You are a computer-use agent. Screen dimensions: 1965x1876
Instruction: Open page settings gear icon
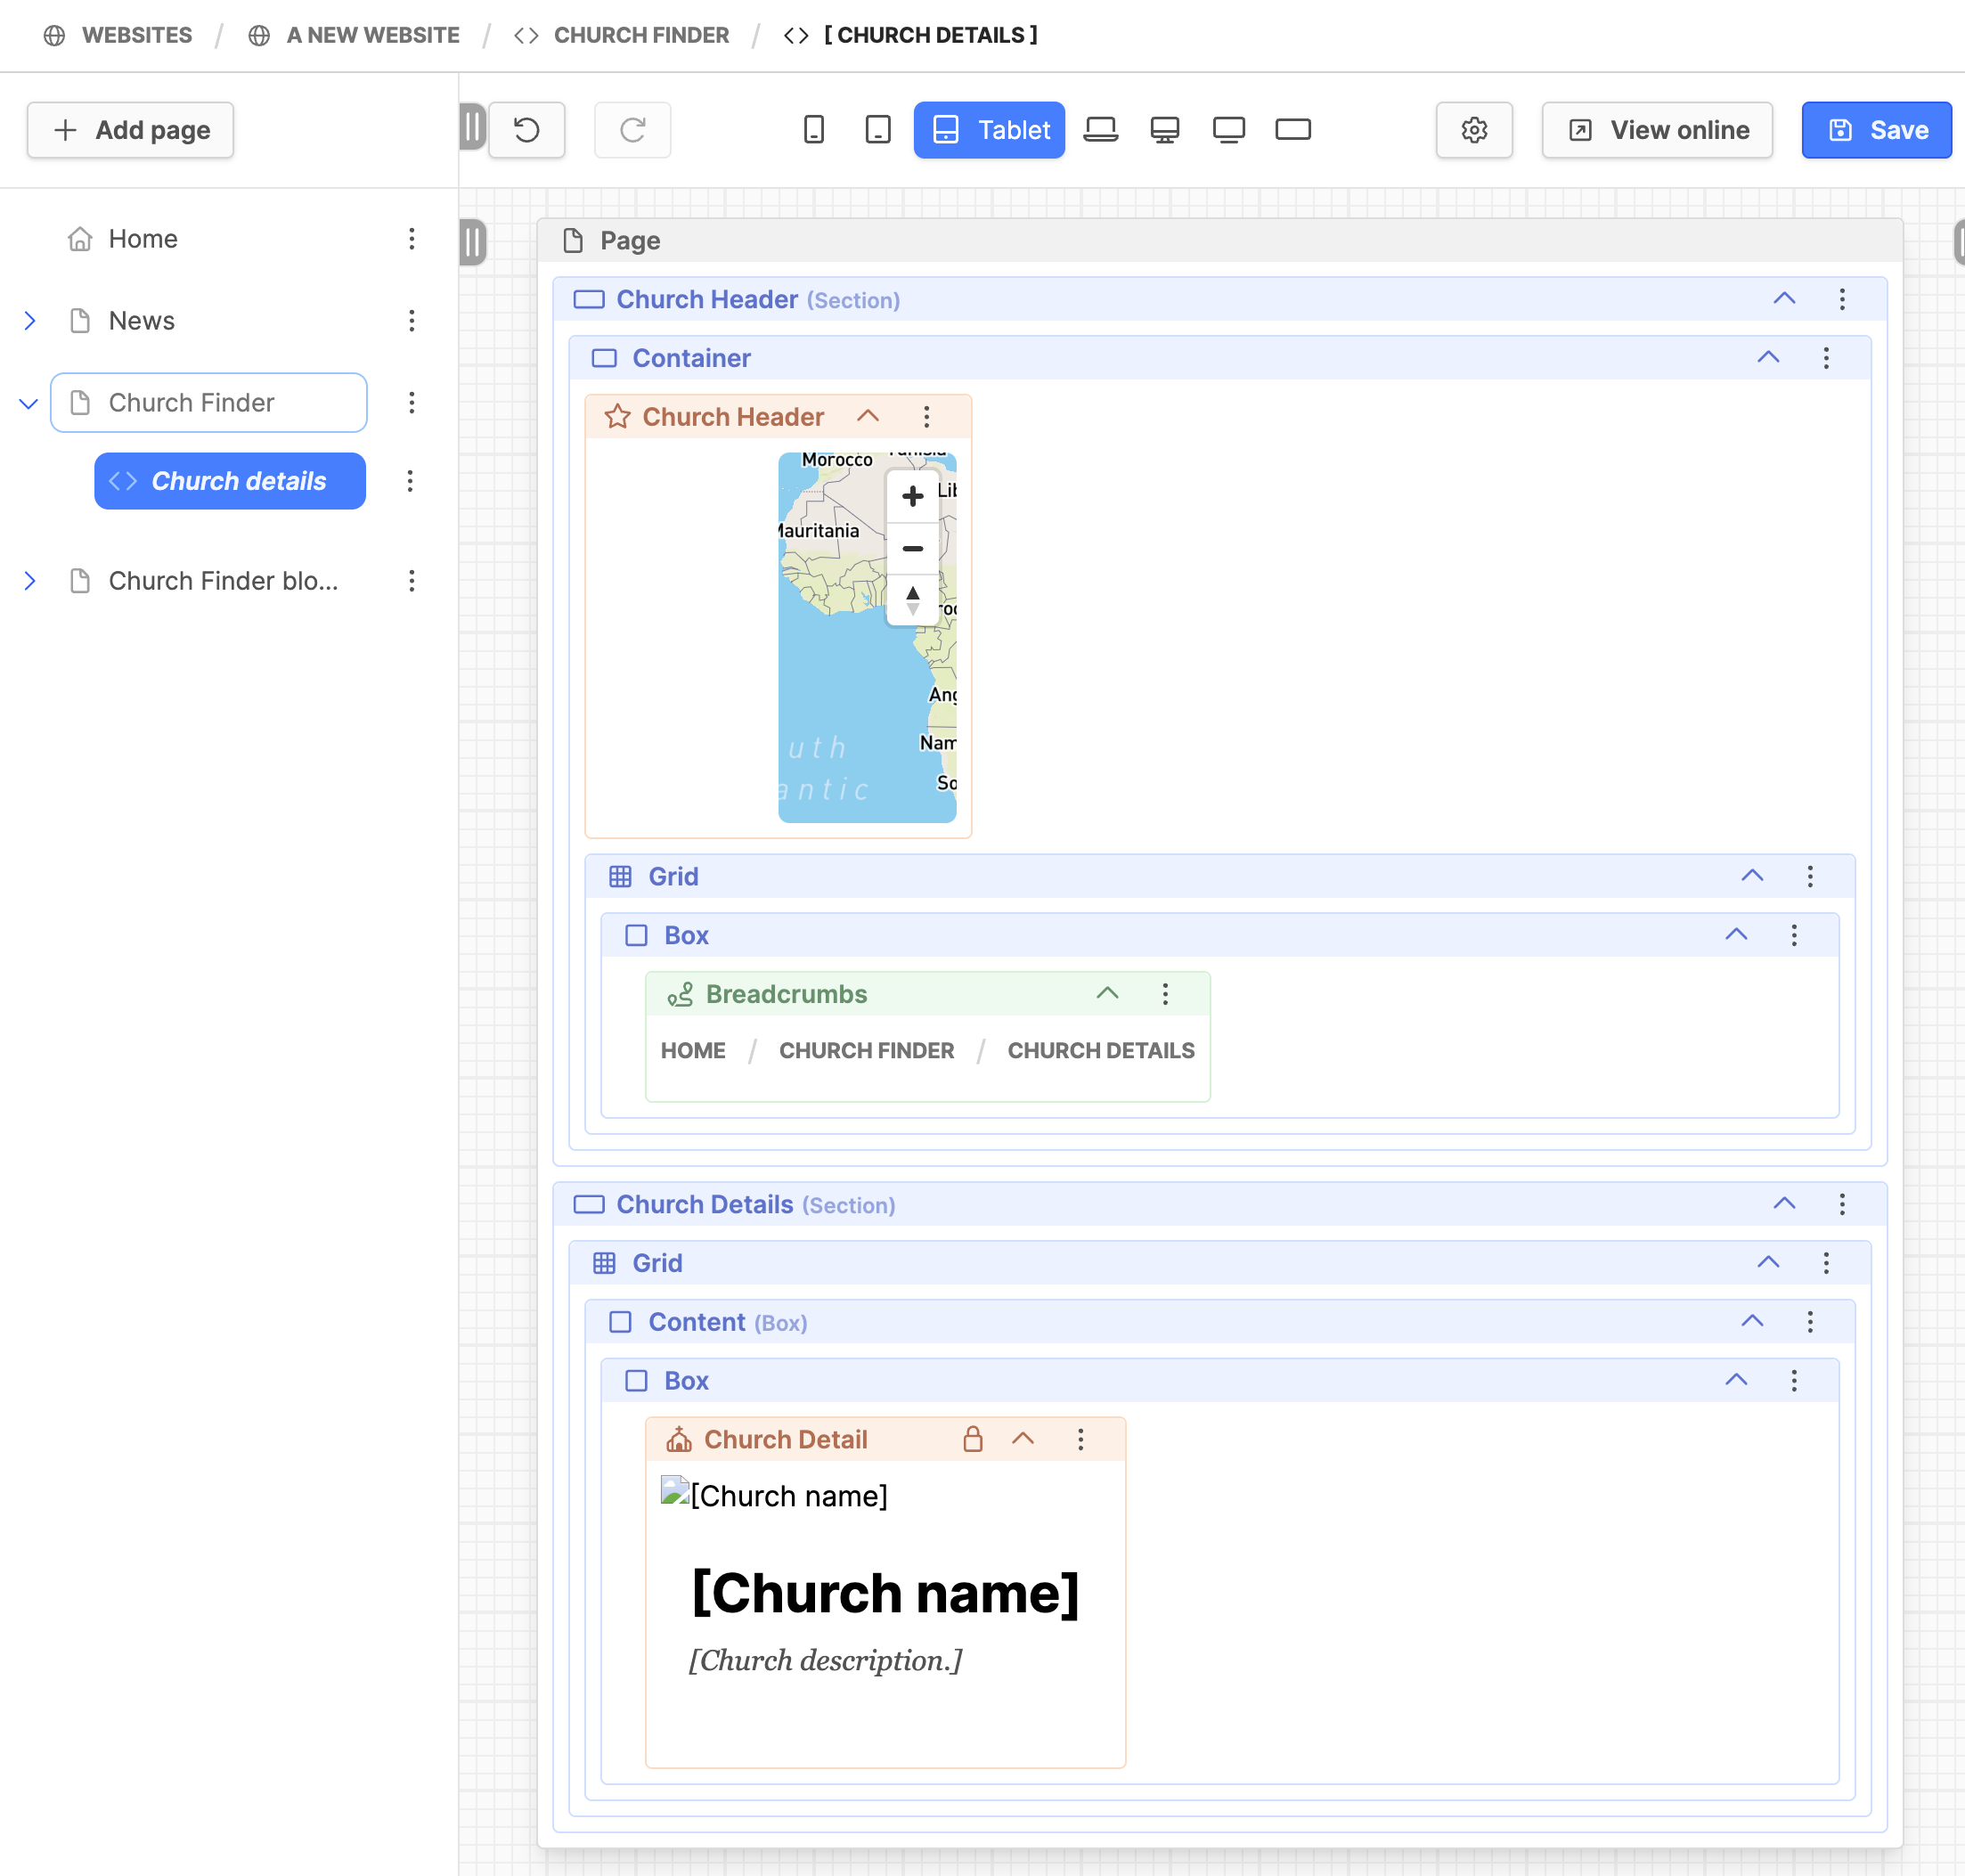(x=1473, y=130)
